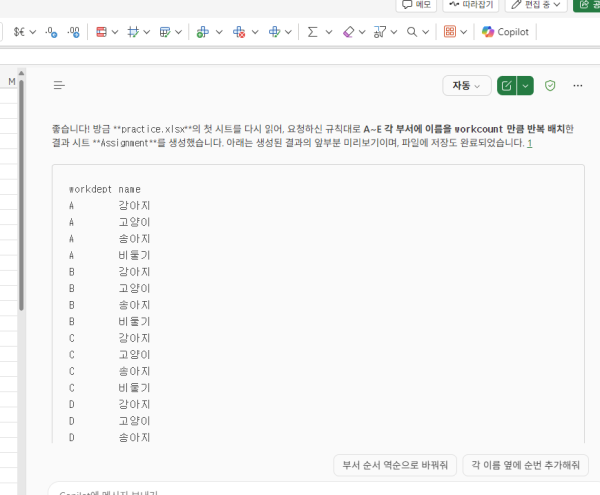Click the clear eraser icon
The image size is (600, 495).
(349, 32)
